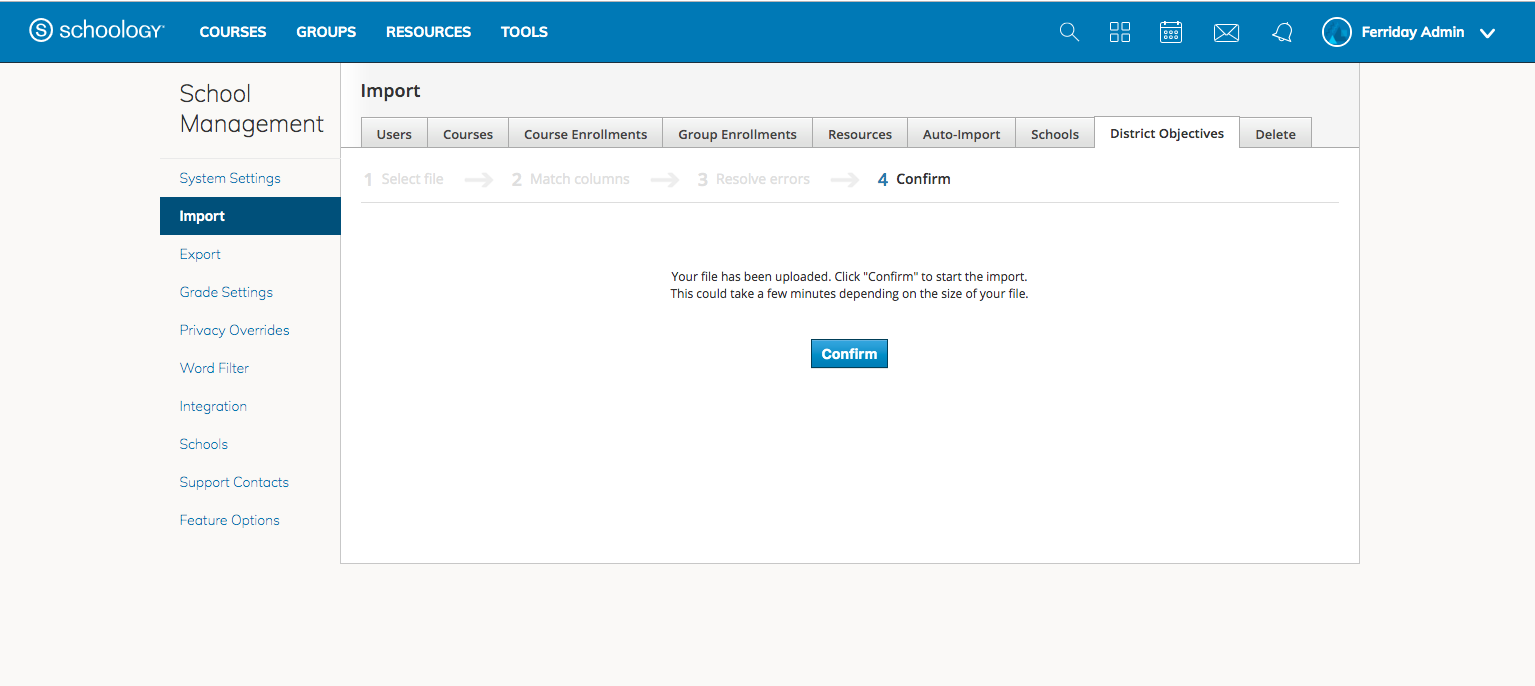Screen dimensions: 1535x686
Task: Expand the Ferriday Admin account dropdown arrow
Action: [1487, 33]
